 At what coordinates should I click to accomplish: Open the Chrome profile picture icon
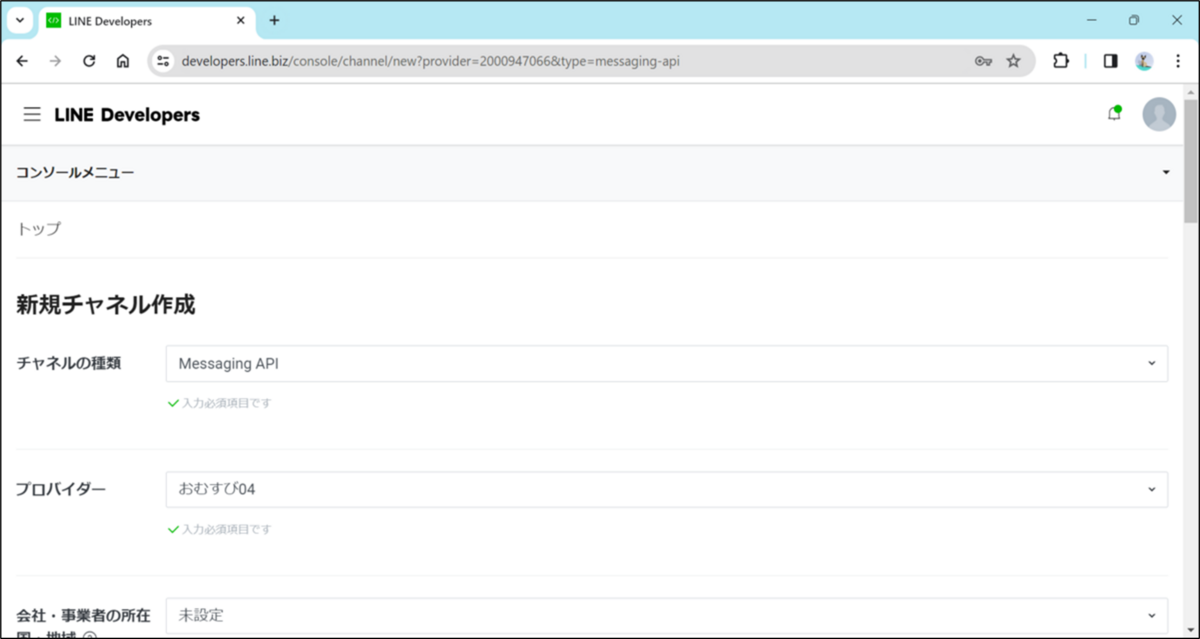1144,61
